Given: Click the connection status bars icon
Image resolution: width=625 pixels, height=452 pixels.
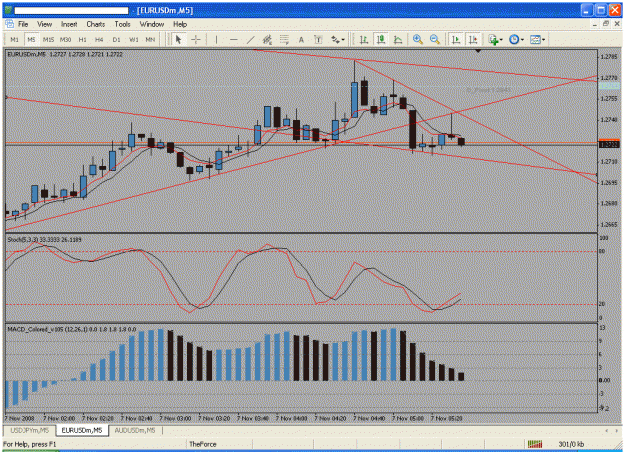Looking at the screenshot, I should click(535, 444).
